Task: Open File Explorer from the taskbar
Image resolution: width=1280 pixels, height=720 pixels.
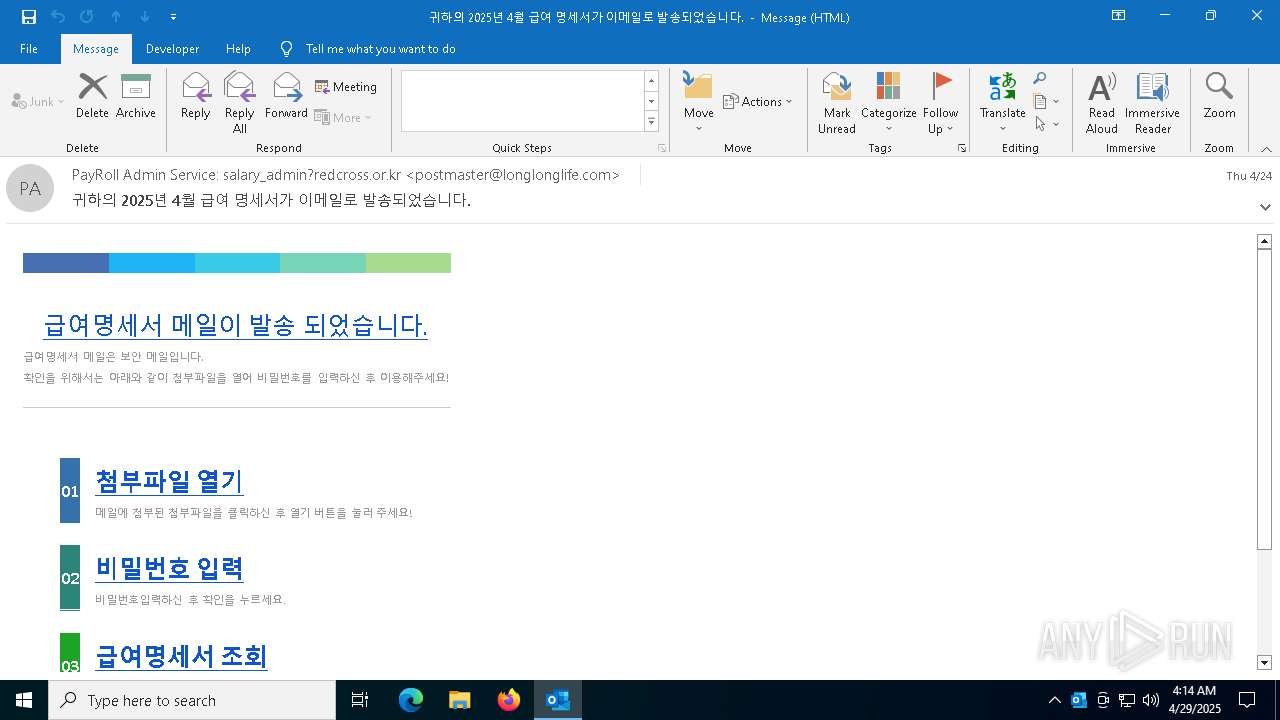Action: pos(460,700)
